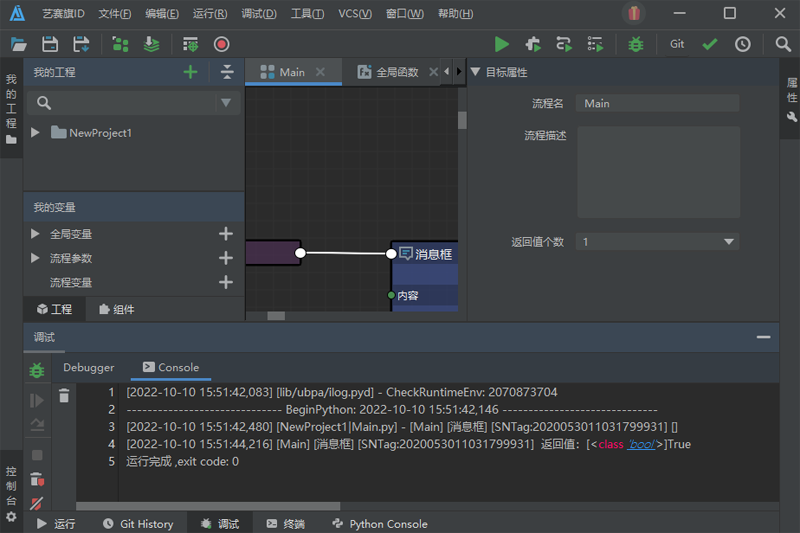Screen dimensions: 800x533
Task: Add new project with green plus
Action: tap(190, 72)
